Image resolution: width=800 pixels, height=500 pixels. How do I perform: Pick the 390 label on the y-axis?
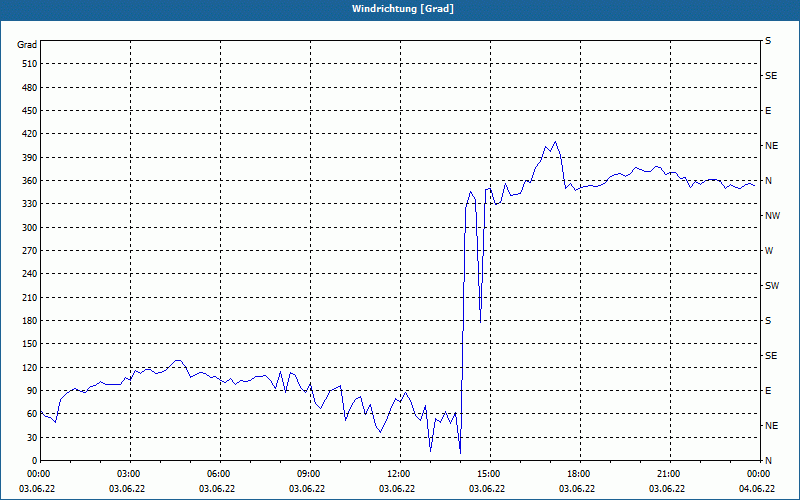(30, 158)
